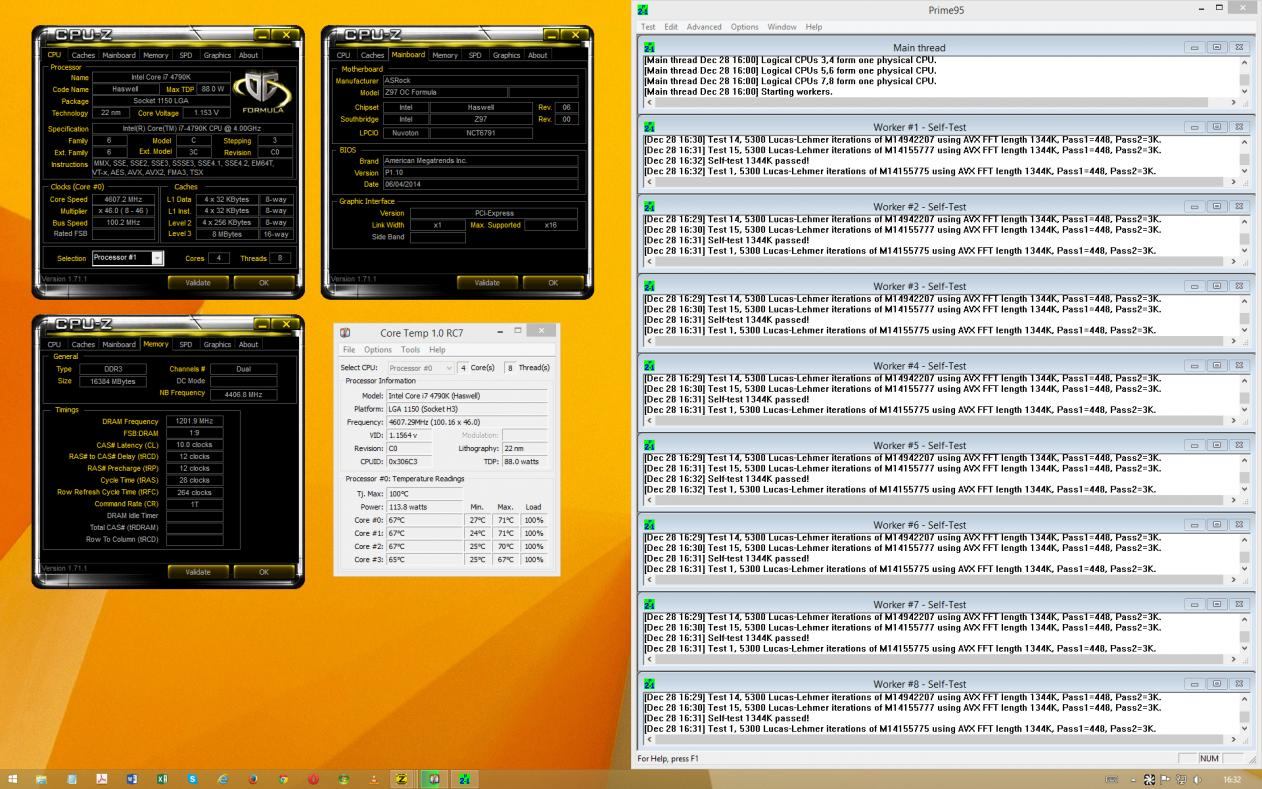Click the Main thread window's vertical scrollbar down arrow
Image resolution: width=1262 pixels, height=789 pixels.
pos(1245,91)
